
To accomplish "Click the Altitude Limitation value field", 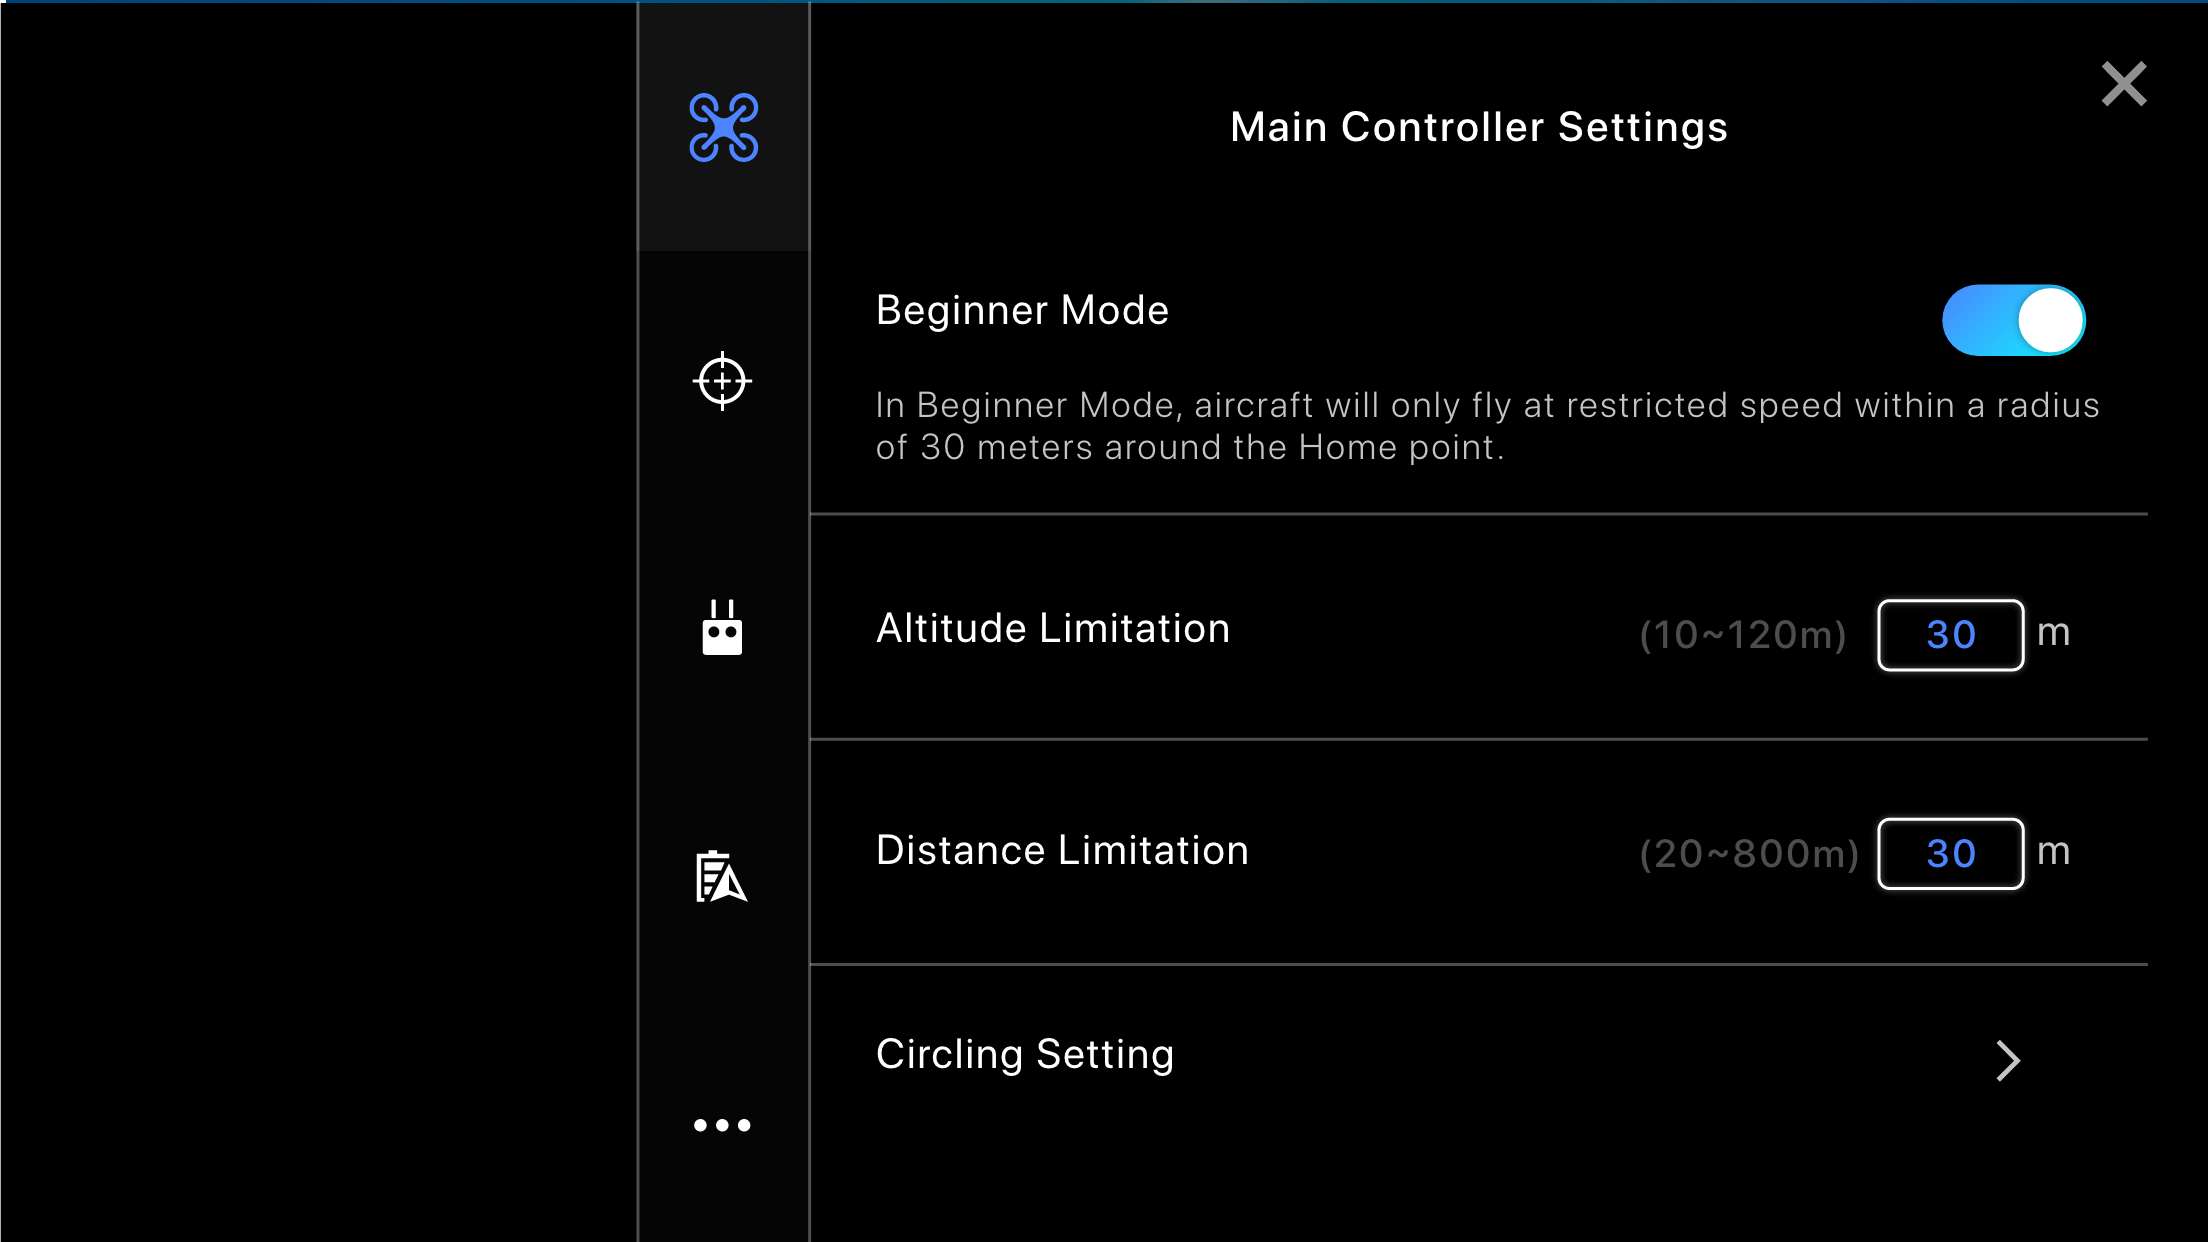I will [x=1950, y=635].
